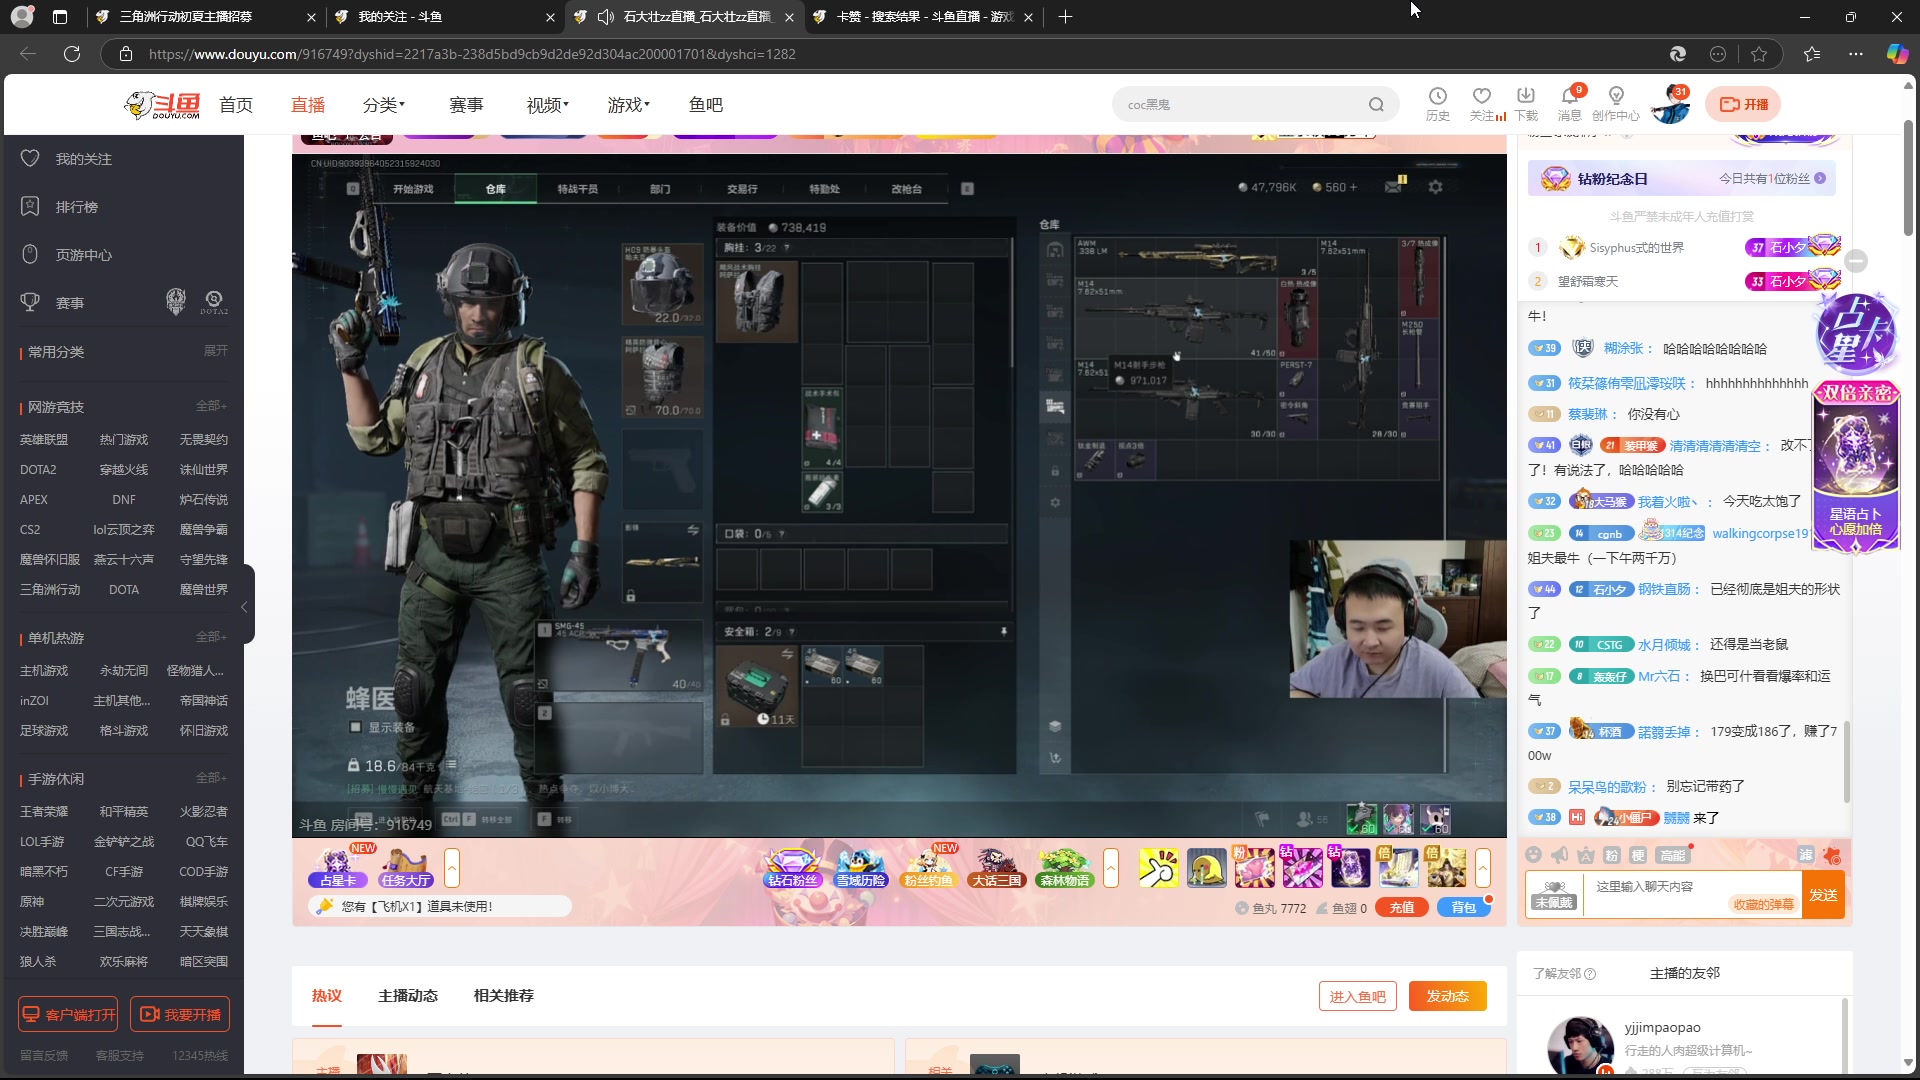Click the Douyu logo
The height and width of the screenshot is (1080, 1920).
click(163, 105)
